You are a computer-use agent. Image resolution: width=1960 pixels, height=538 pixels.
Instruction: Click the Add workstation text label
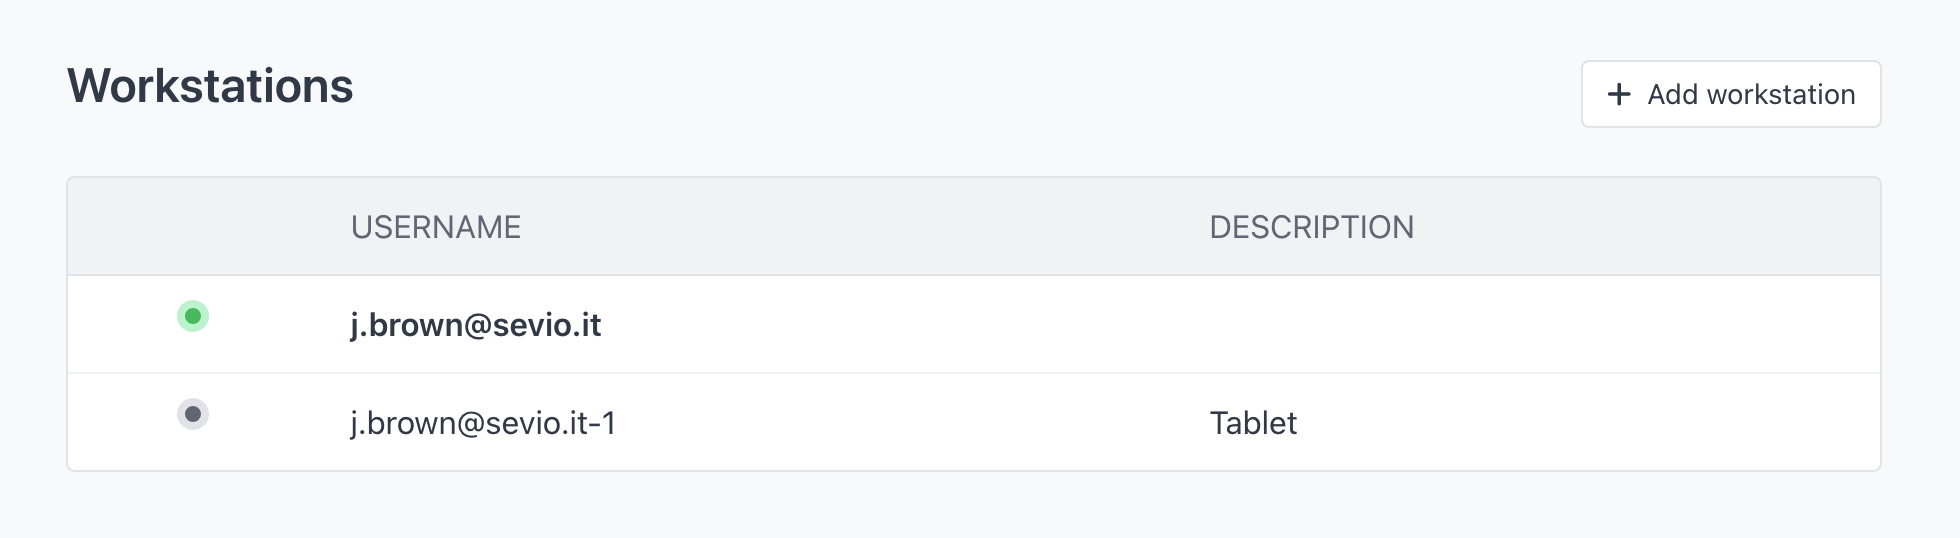click(x=1752, y=94)
